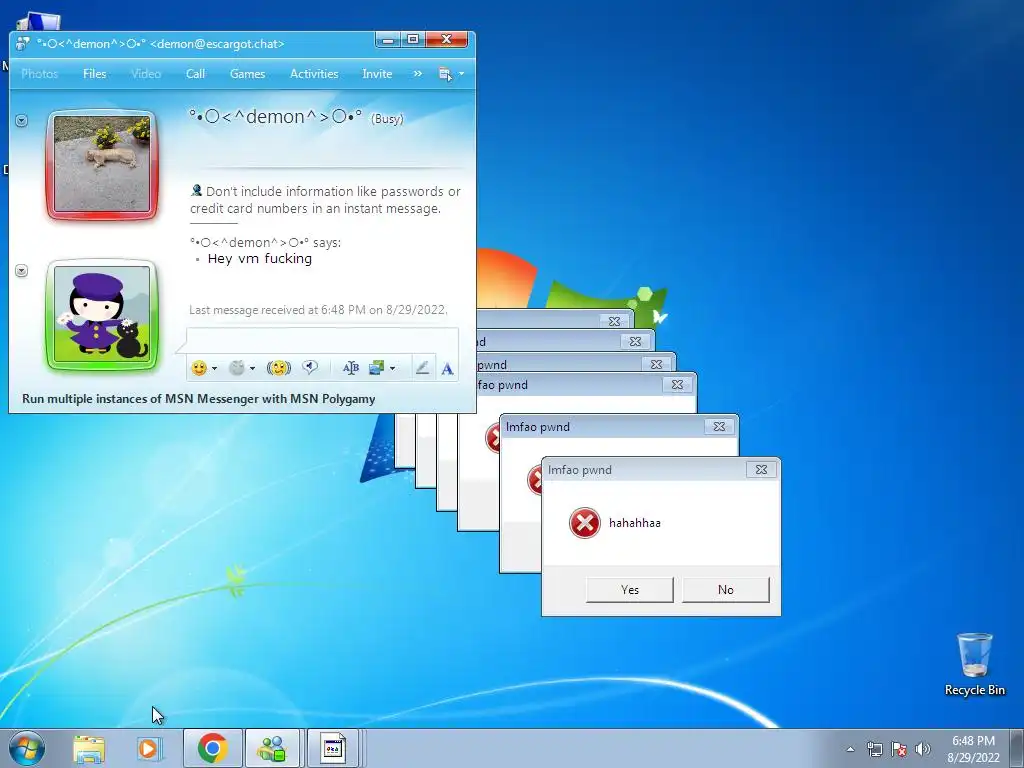Open the emoticon picker smiley icon

point(199,368)
